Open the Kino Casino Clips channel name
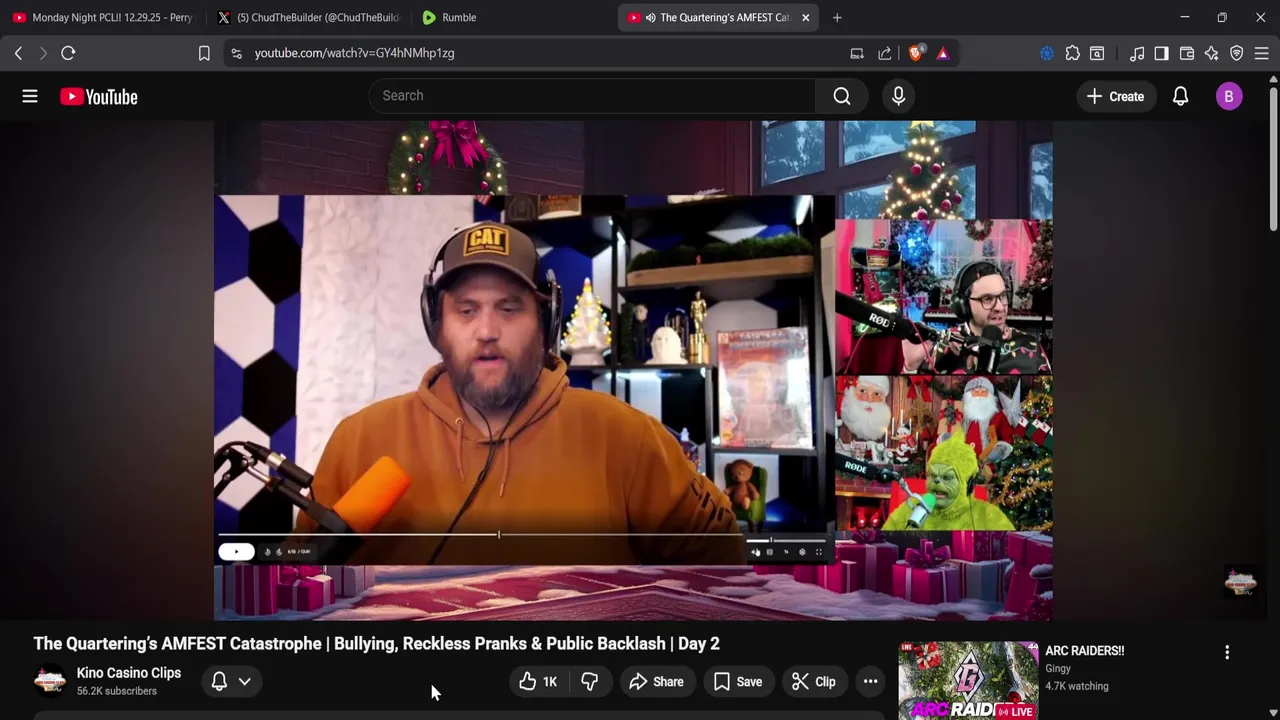 click(x=129, y=673)
